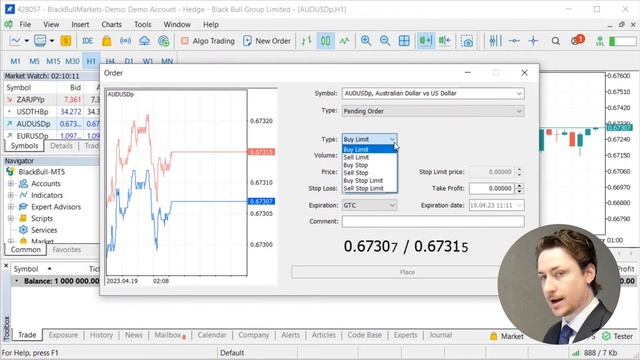The width and height of the screenshot is (640, 360).
Task: Toggle chart auto scroll icon
Action: tap(425, 41)
